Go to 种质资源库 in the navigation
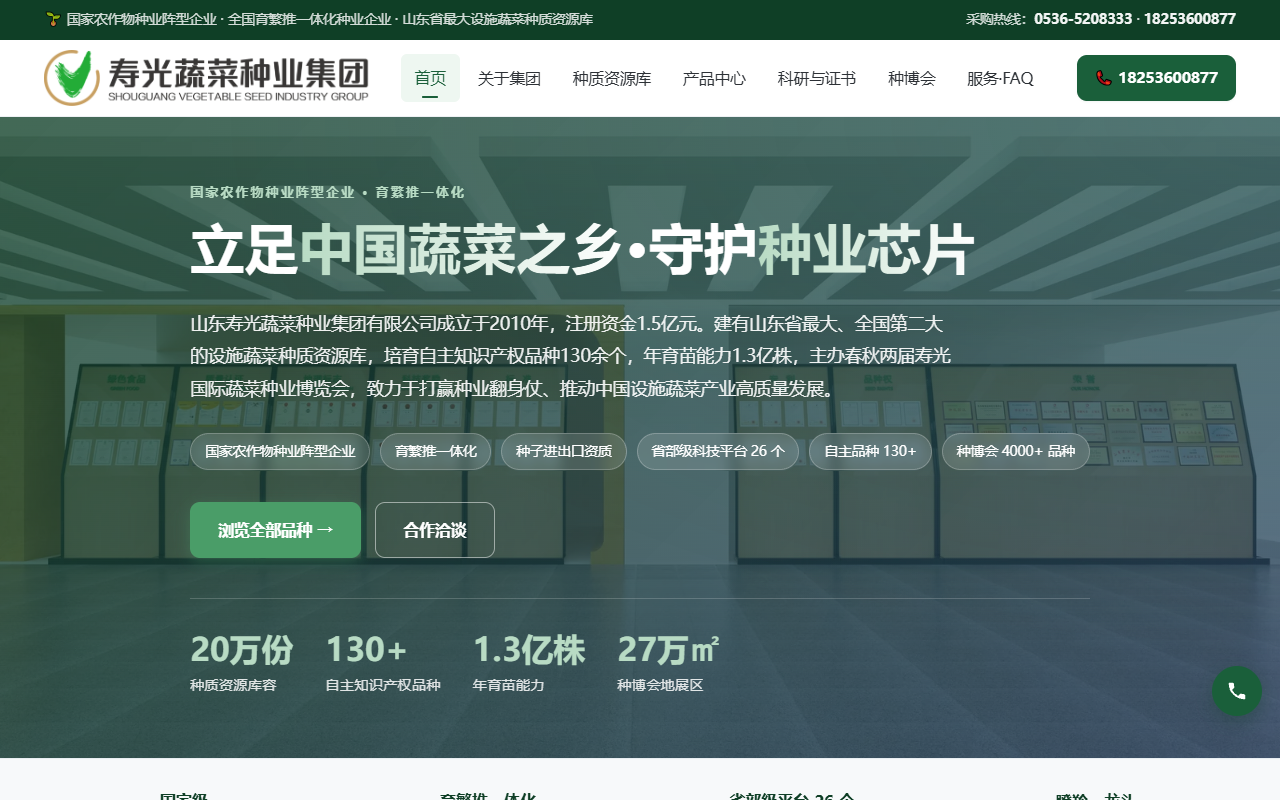This screenshot has width=1280, height=800. (x=612, y=78)
